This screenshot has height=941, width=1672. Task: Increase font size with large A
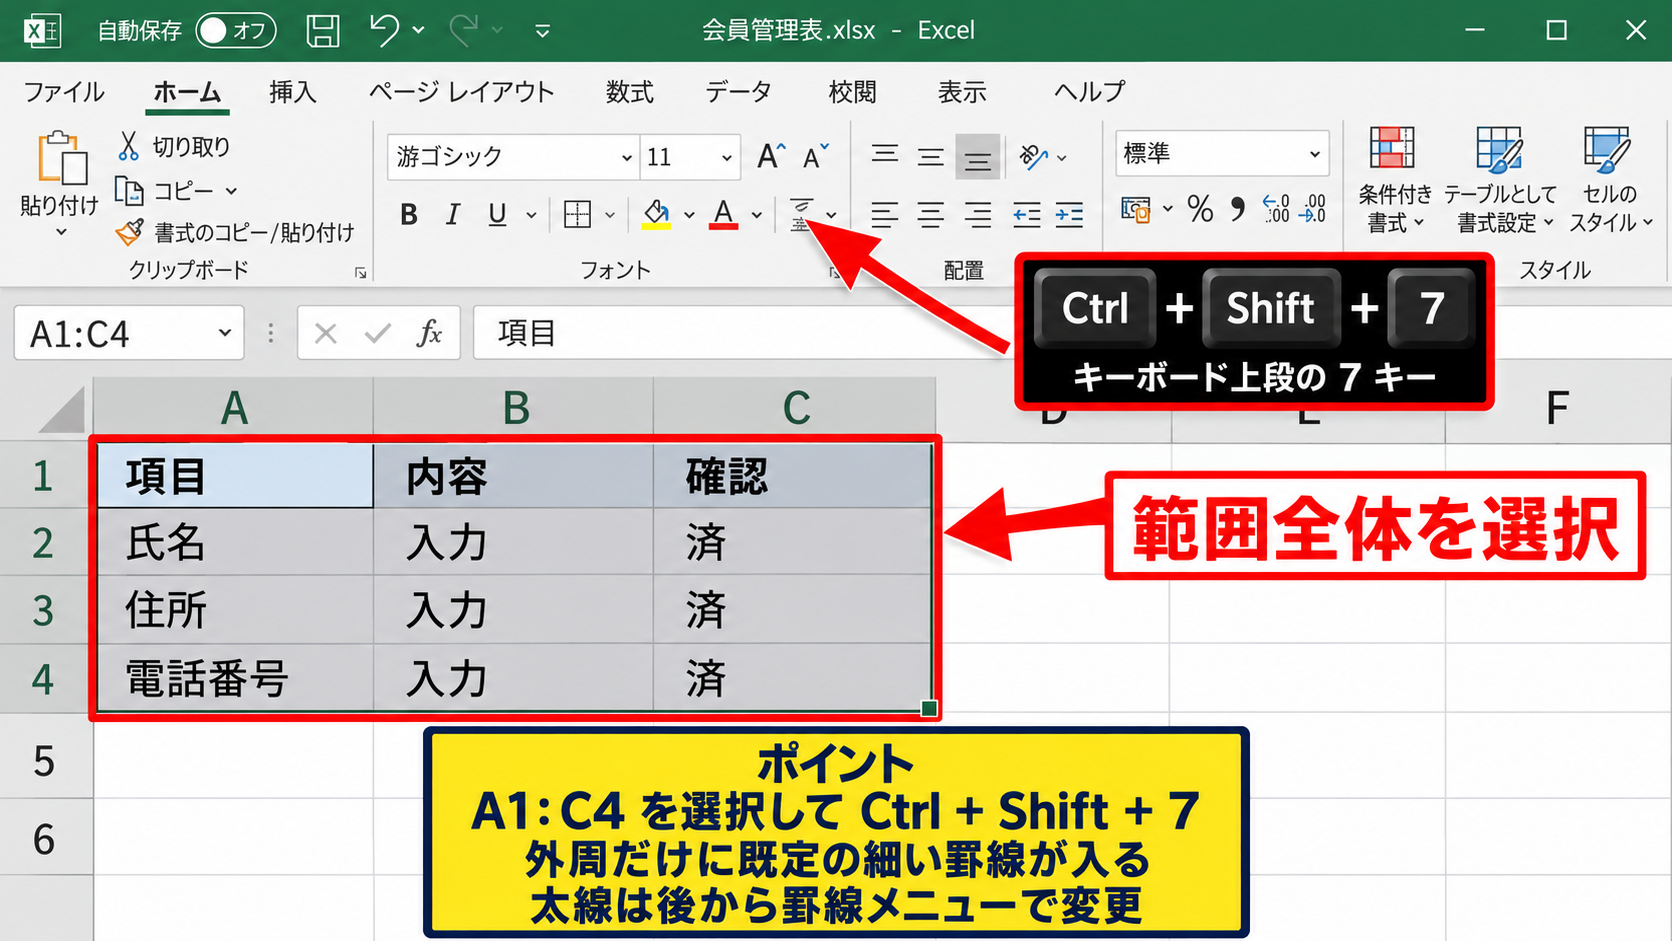[x=770, y=156]
